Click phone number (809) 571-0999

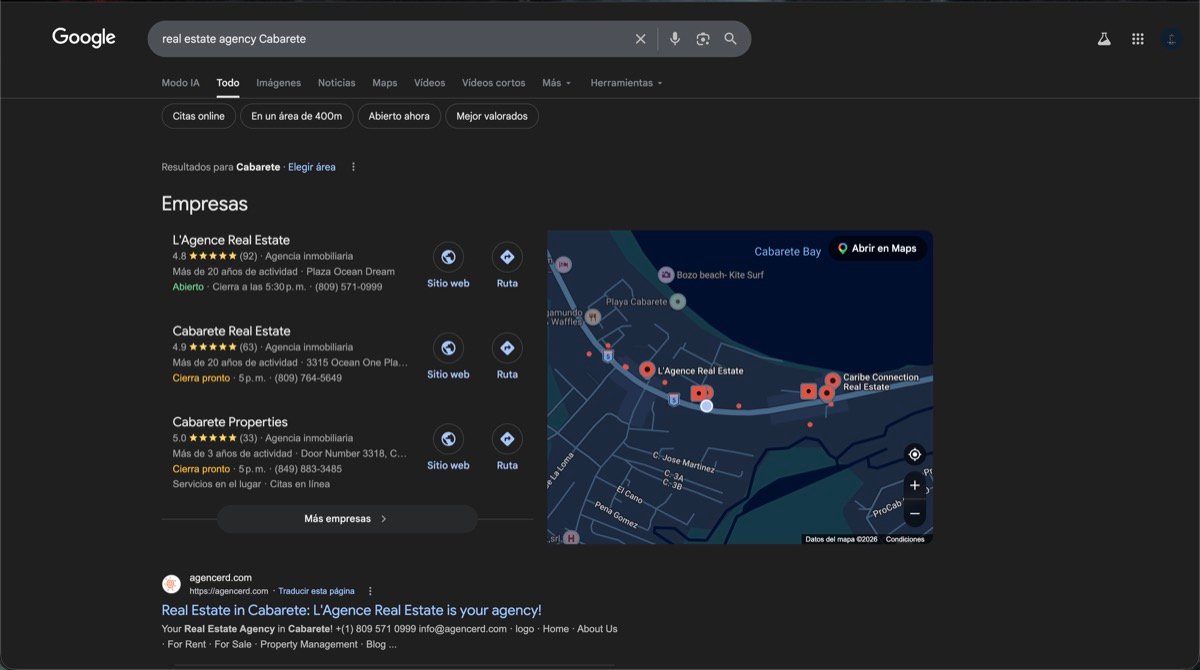coord(349,287)
